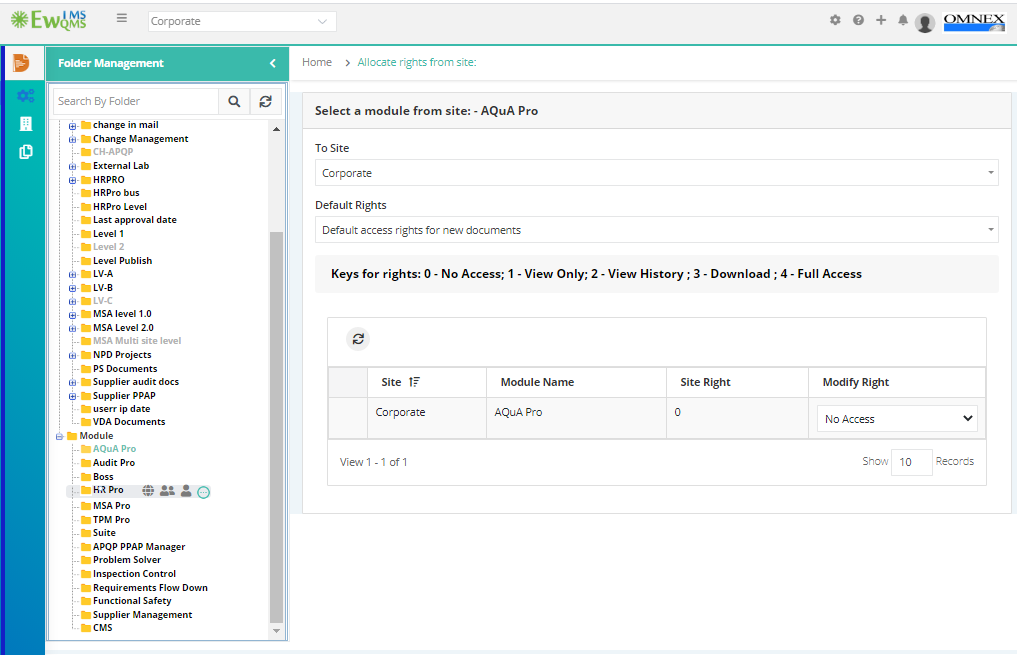Open the documents module in the sidebar
1017x655 pixels.
[x=21, y=63]
